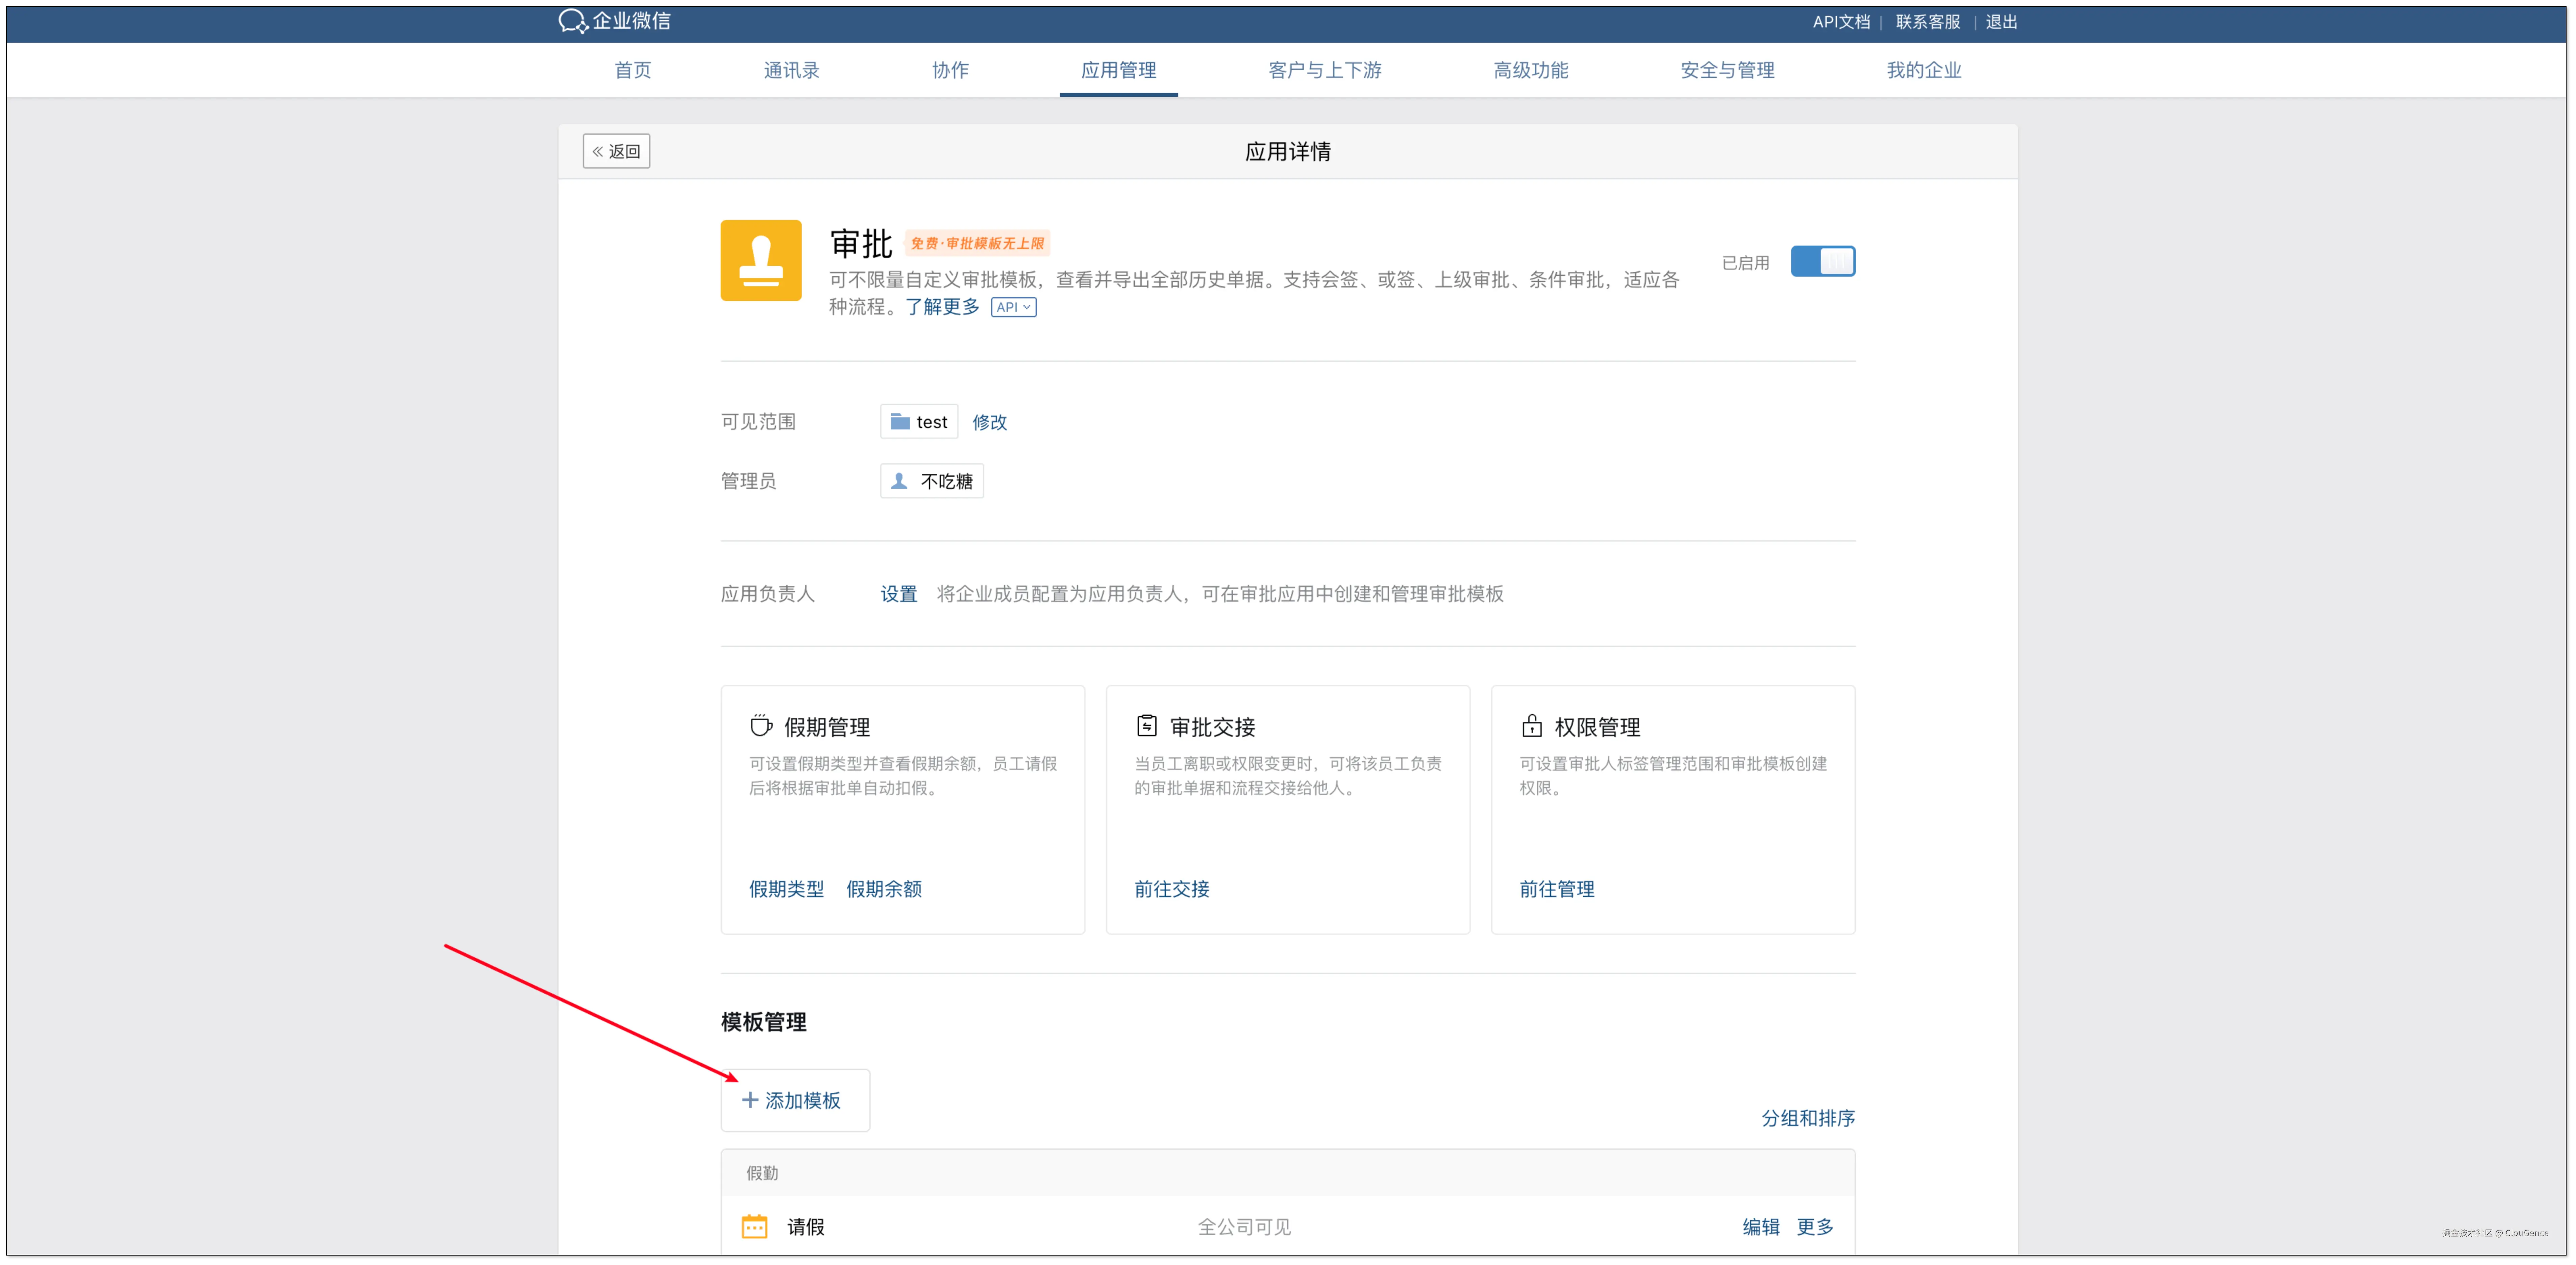
Task: Open the API文档 link
Action: [x=1841, y=22]
